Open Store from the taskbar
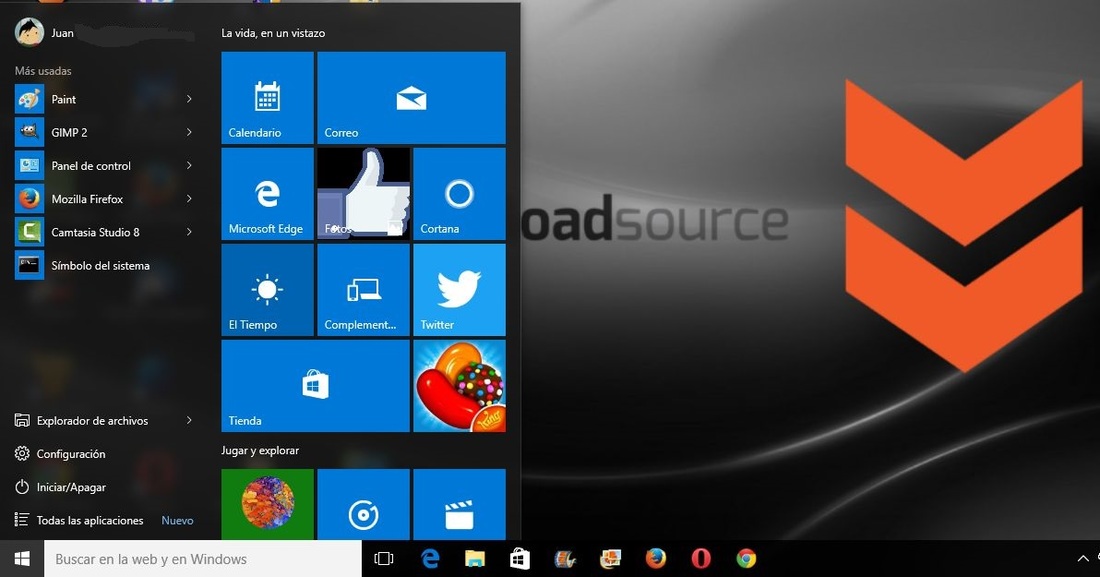This screenshot has width=1100, height=577. coord(520,559)
